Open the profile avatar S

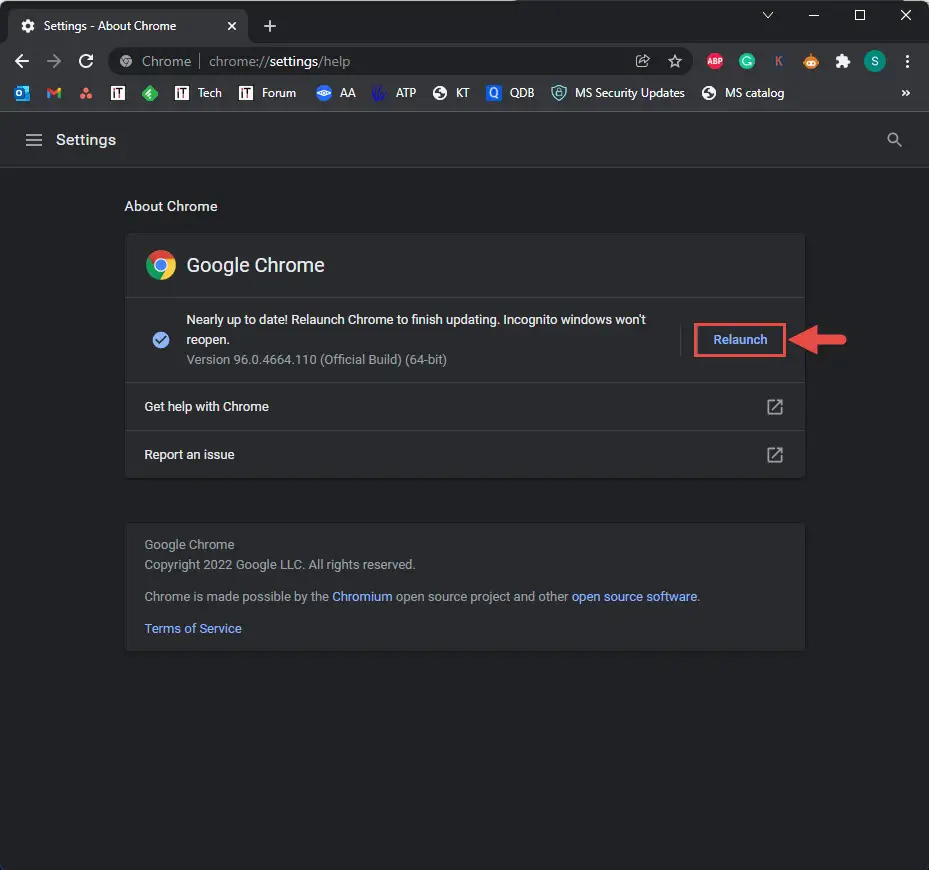point(874,61)
